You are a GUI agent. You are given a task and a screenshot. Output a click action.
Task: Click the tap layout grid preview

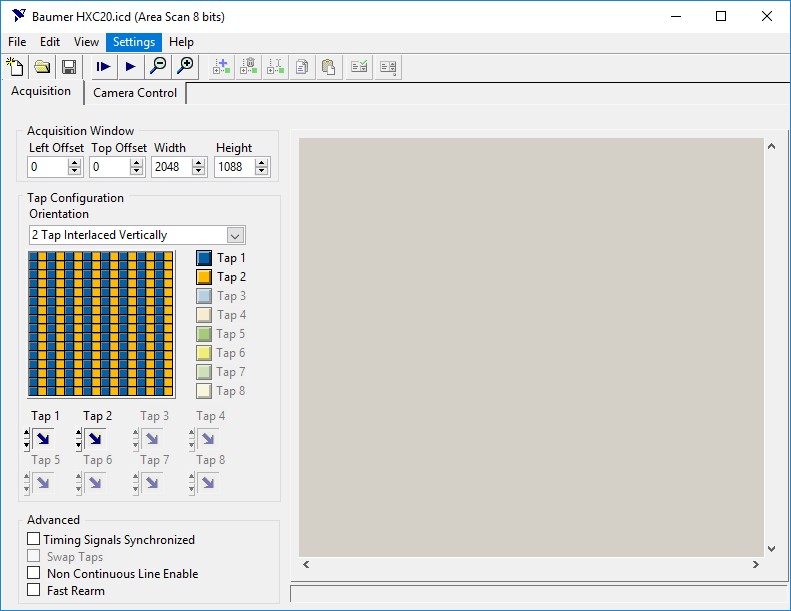click(x=101, y=324)
